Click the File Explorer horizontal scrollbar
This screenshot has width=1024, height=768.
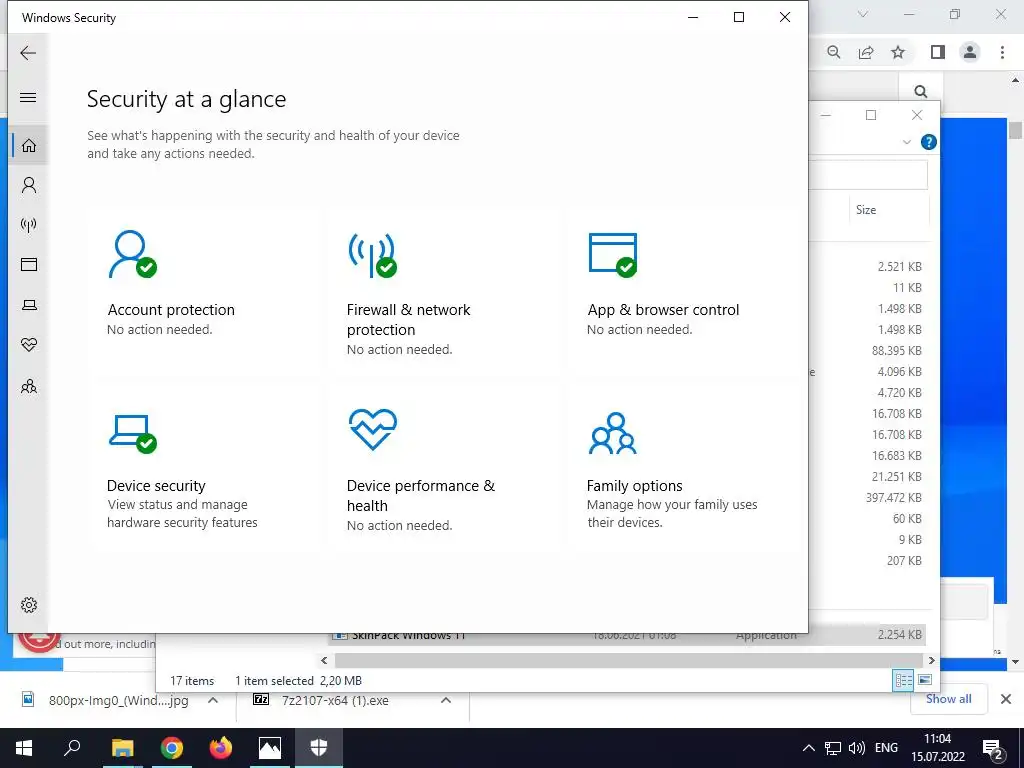628,660
